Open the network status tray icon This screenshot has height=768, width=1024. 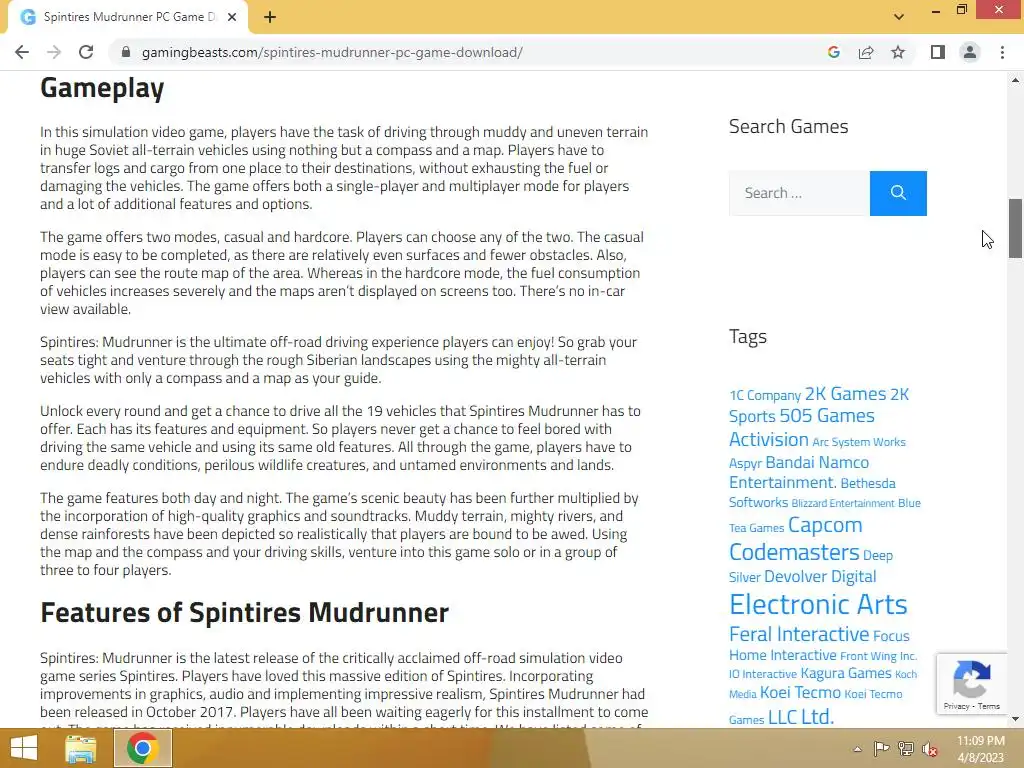pos(906,749)
